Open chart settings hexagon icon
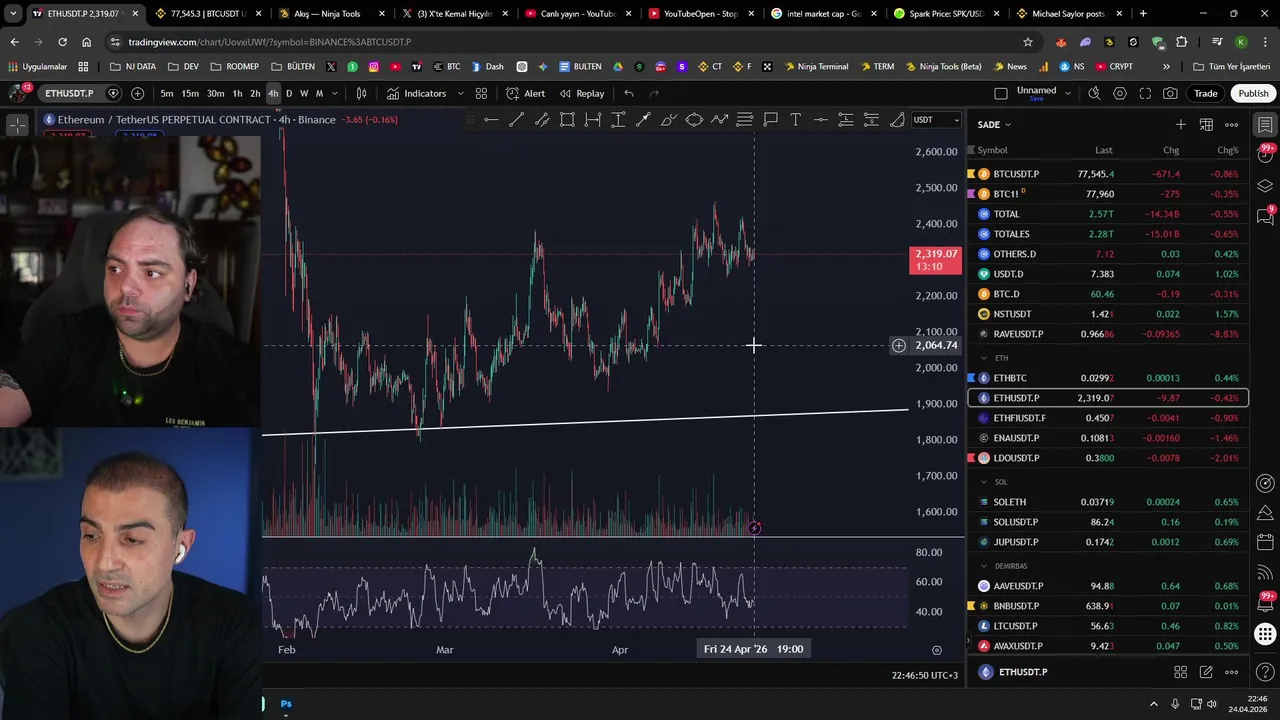Screen dimensions: 1280x720 pos(1120,93)
